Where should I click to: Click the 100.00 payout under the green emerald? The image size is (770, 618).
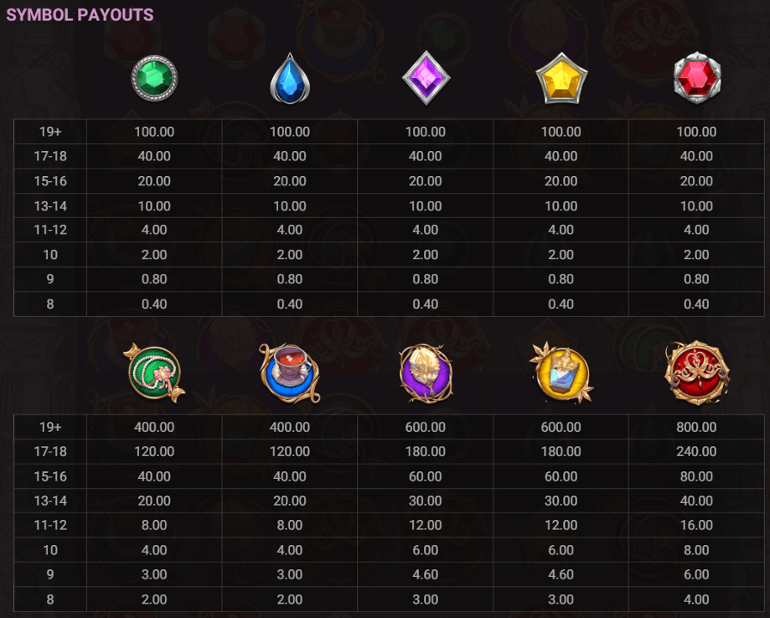point(154,132)
